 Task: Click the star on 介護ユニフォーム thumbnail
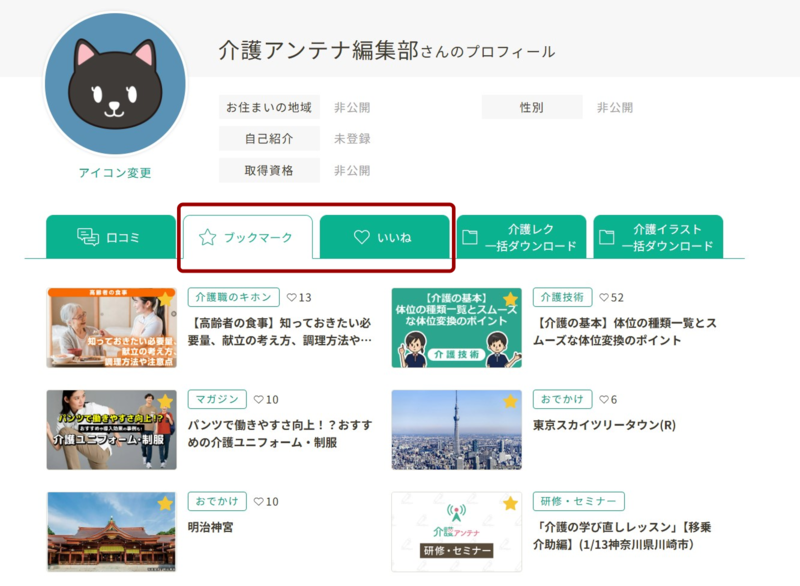coord(166,401)
